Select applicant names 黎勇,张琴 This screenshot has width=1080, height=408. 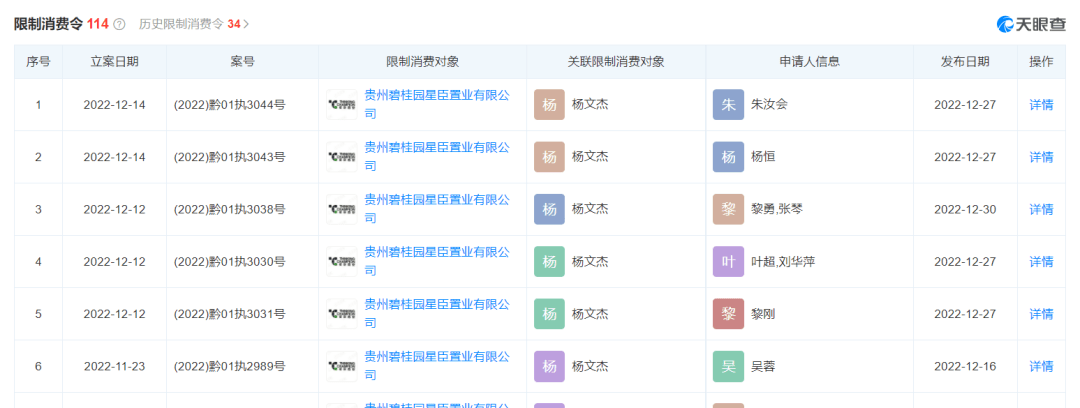click(x=777, y=210)
